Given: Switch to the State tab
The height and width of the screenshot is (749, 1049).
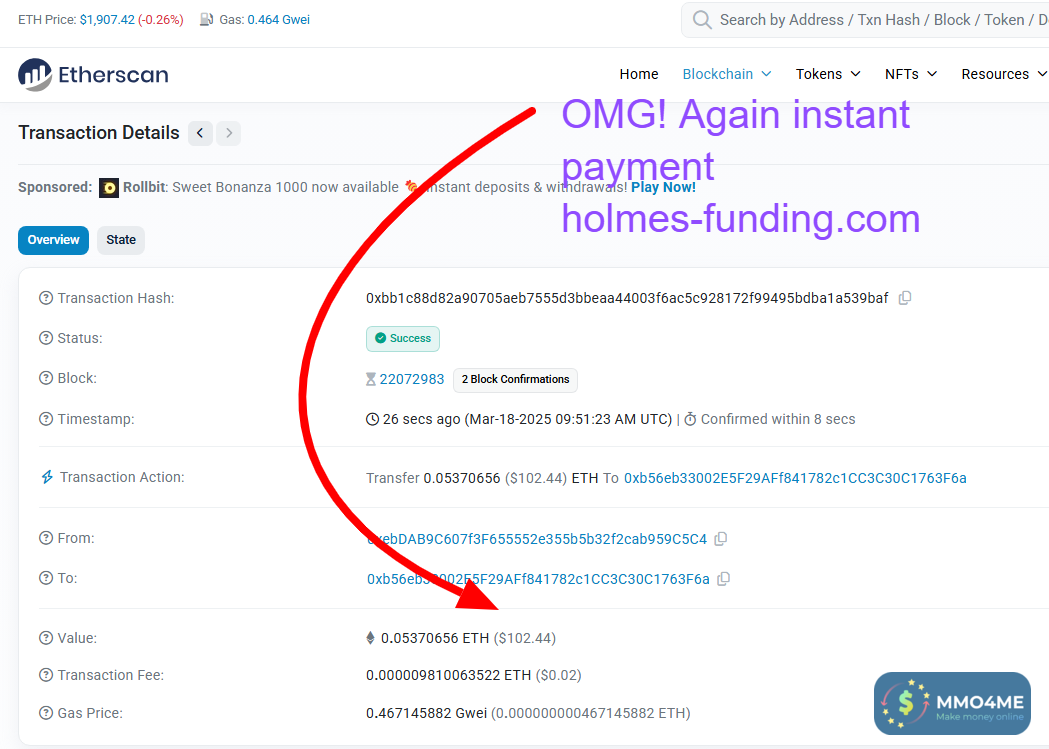Looking at the screenshot, I should pyautogui.click(x=121, y=240).
